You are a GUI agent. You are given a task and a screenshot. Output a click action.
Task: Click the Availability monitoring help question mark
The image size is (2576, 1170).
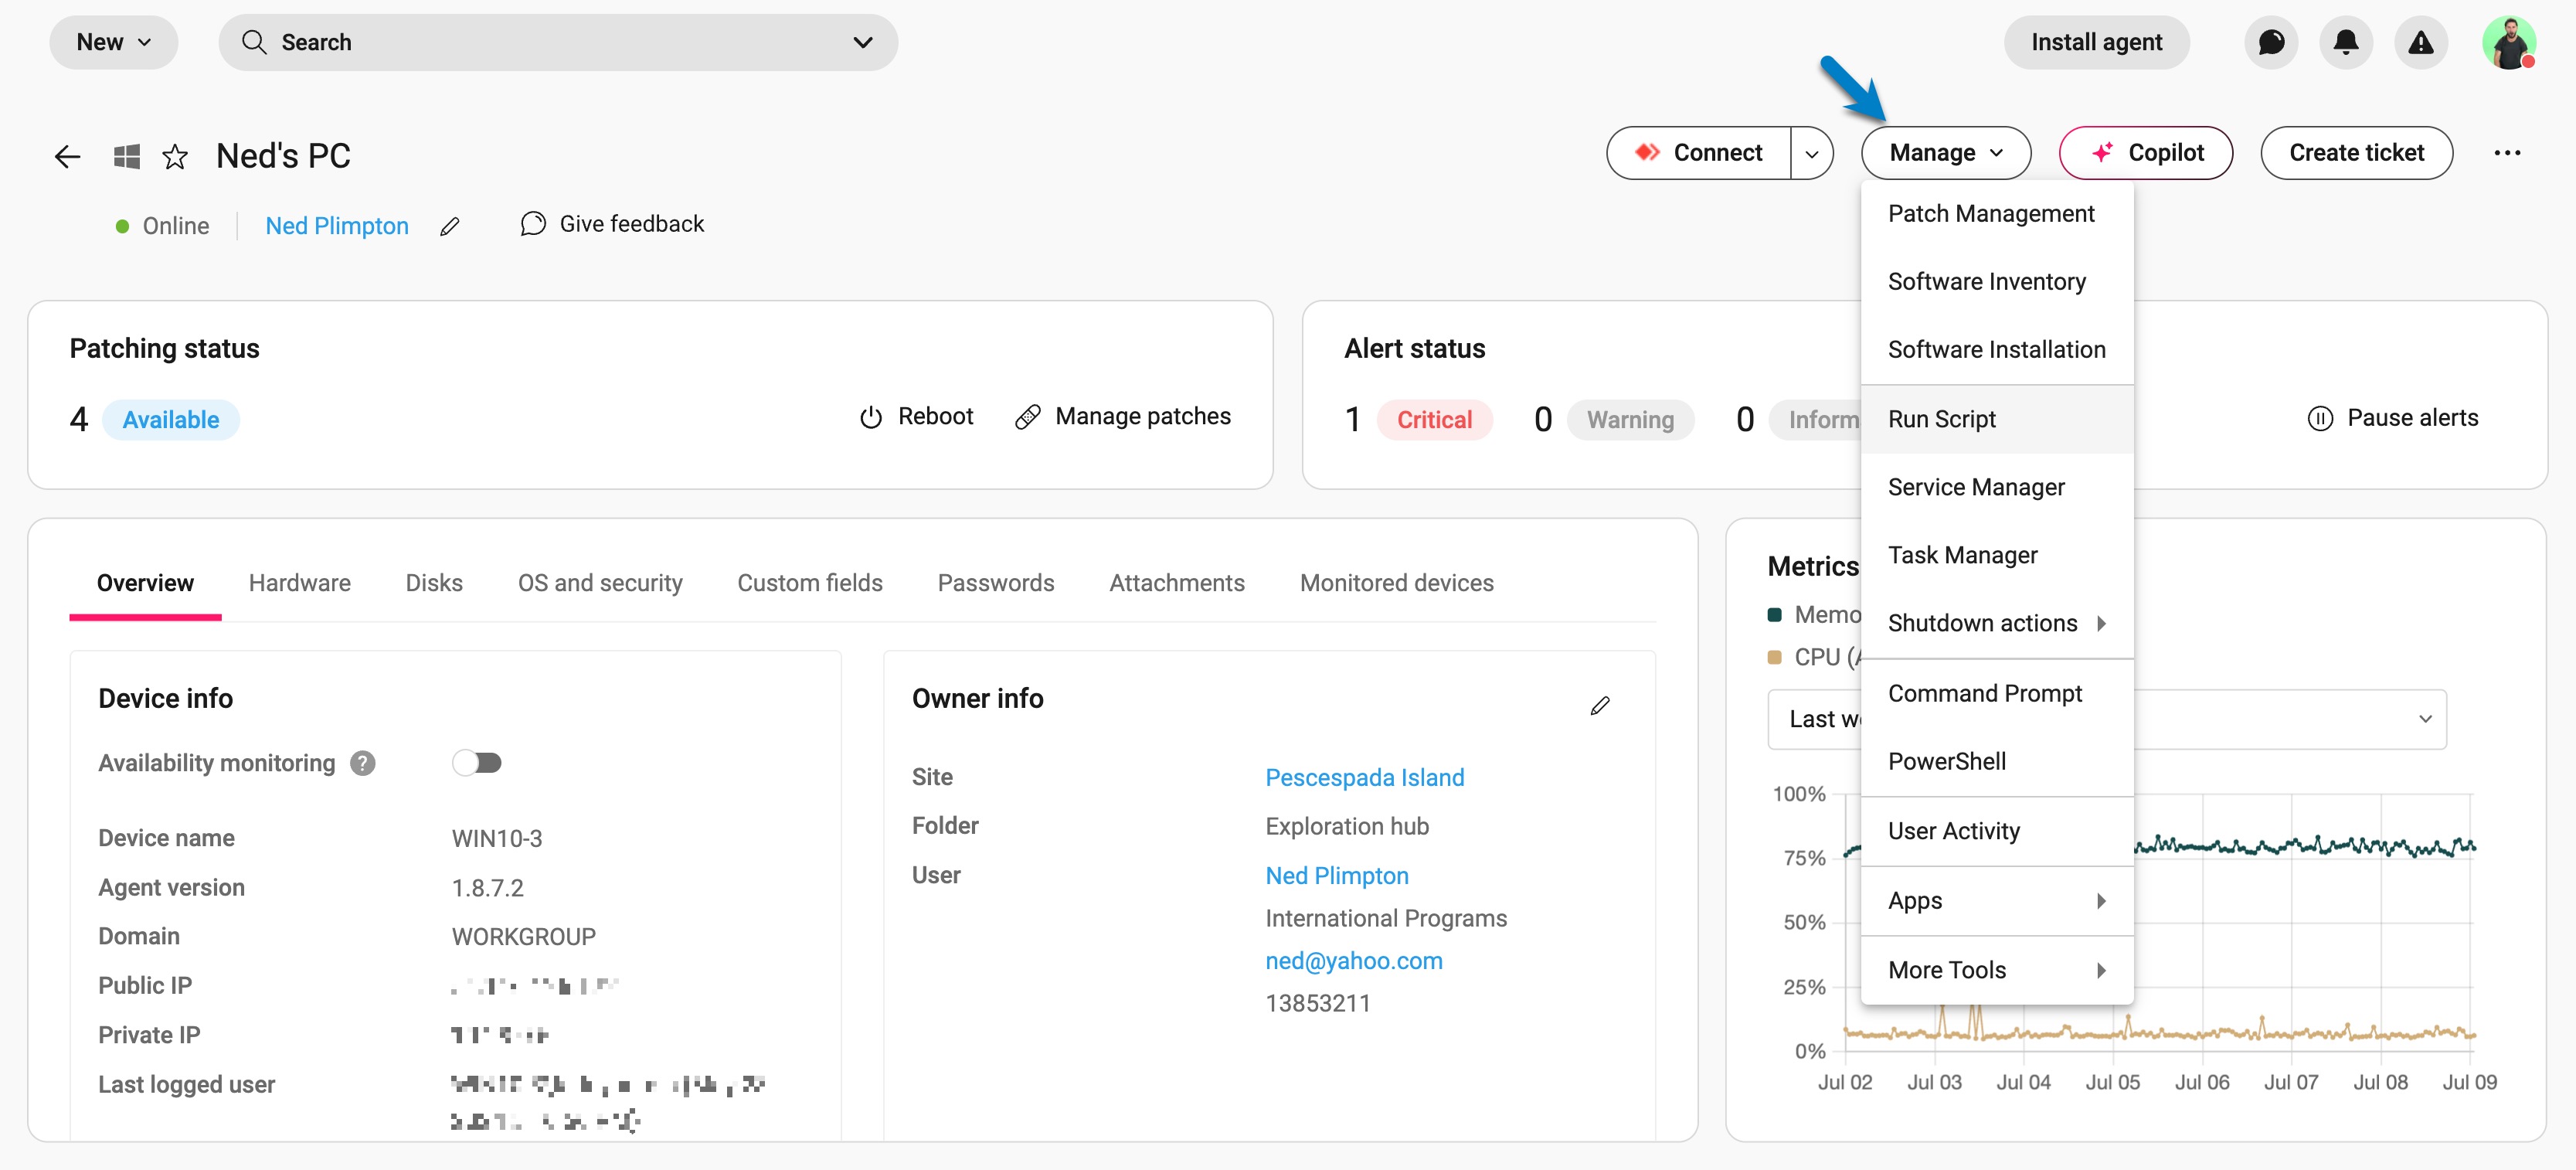pyautogui.click(x=363, y=763)
